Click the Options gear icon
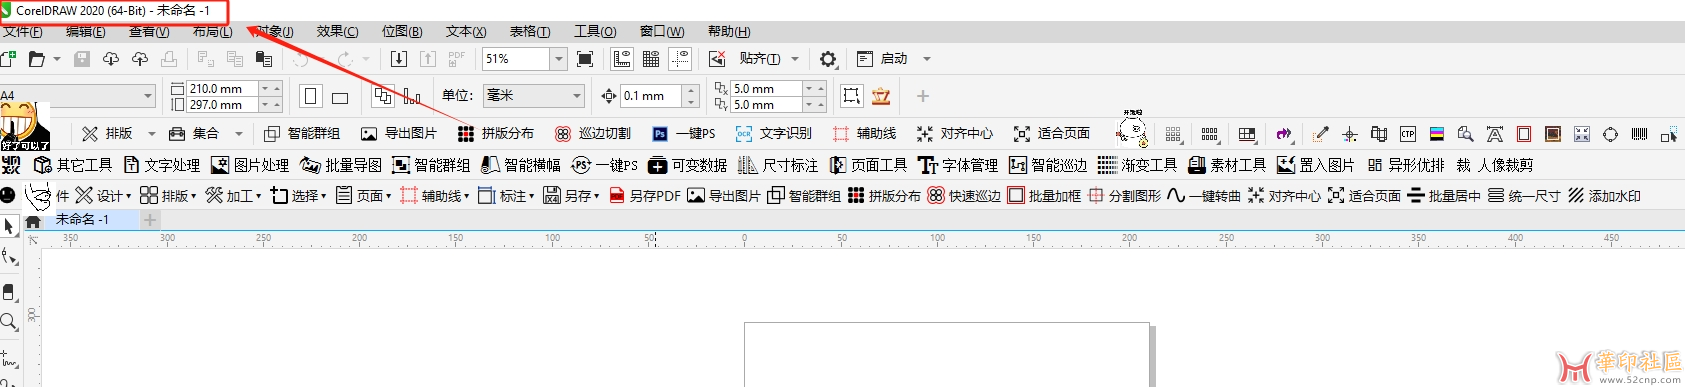Screen dimensions: 1685x387 pos(828,59)
